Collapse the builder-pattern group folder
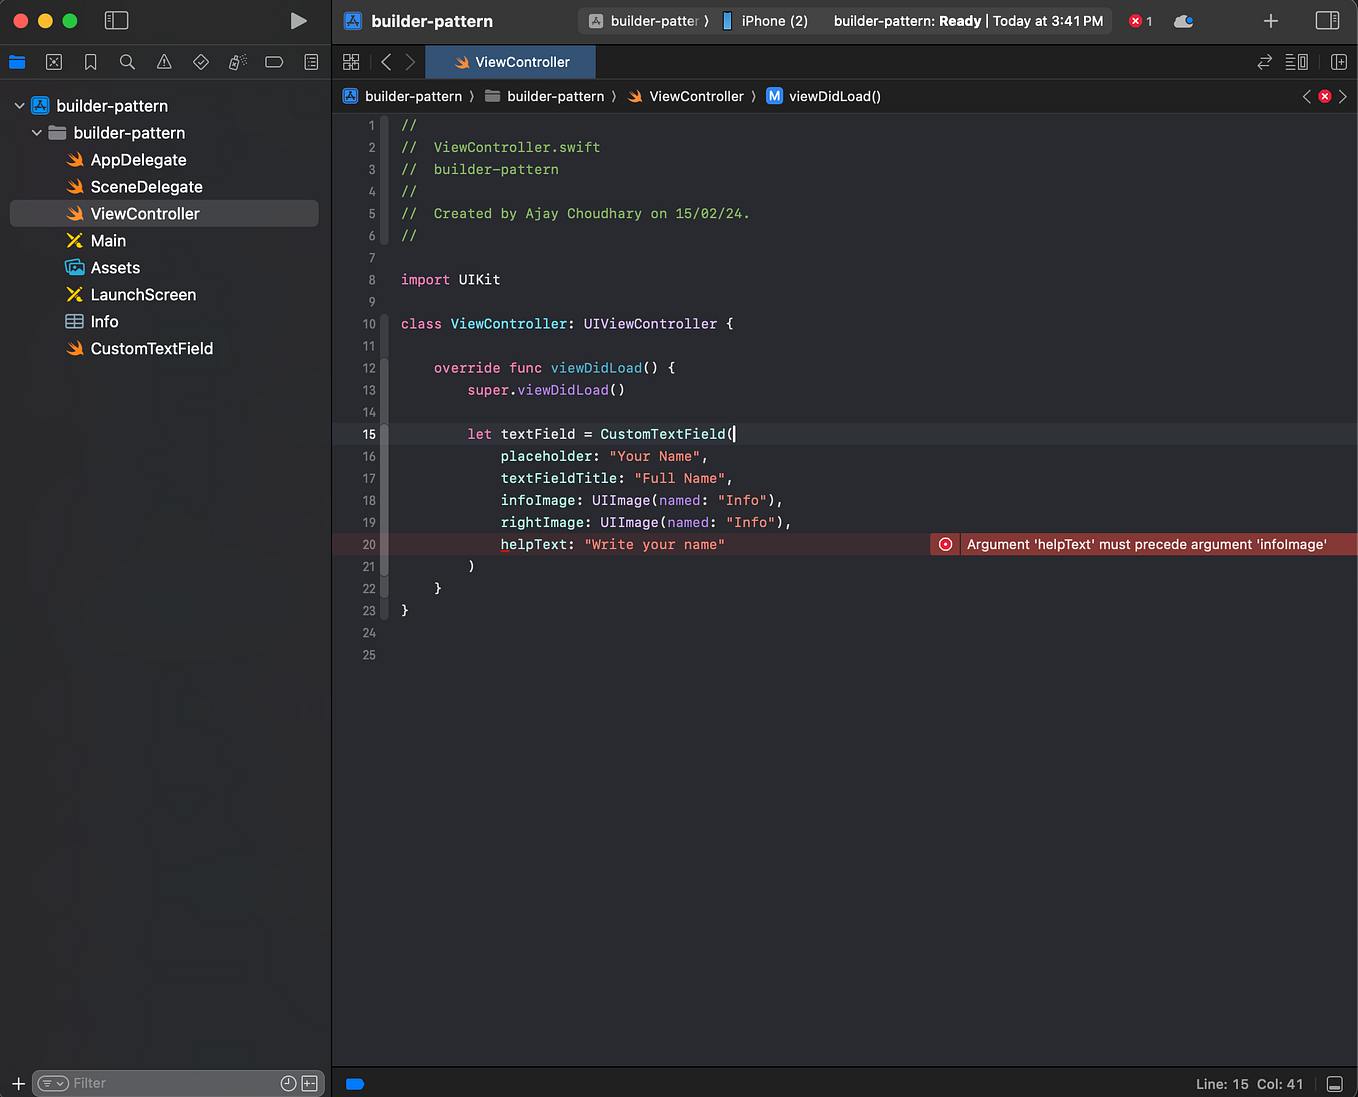 click(37, 133)
